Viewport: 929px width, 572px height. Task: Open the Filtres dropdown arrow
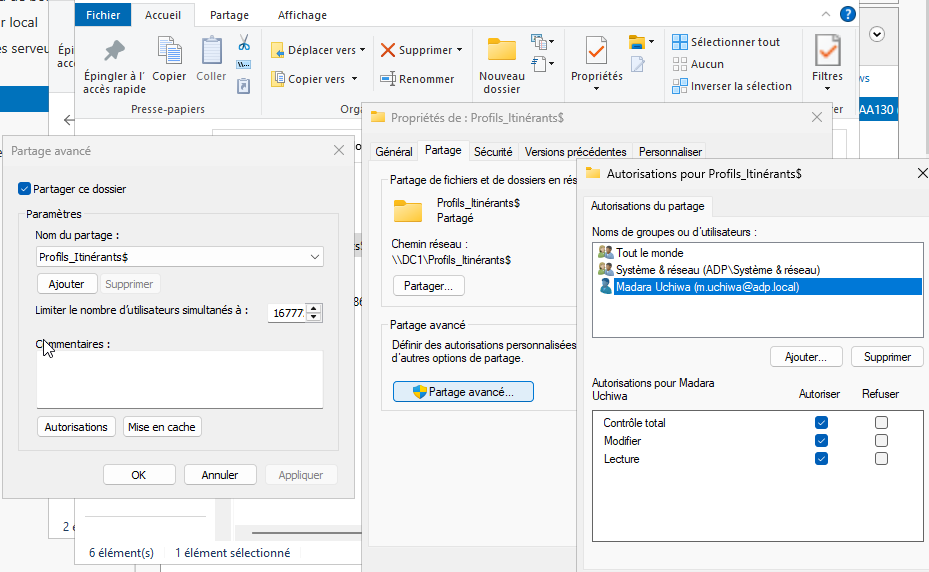tap(827, 89)
